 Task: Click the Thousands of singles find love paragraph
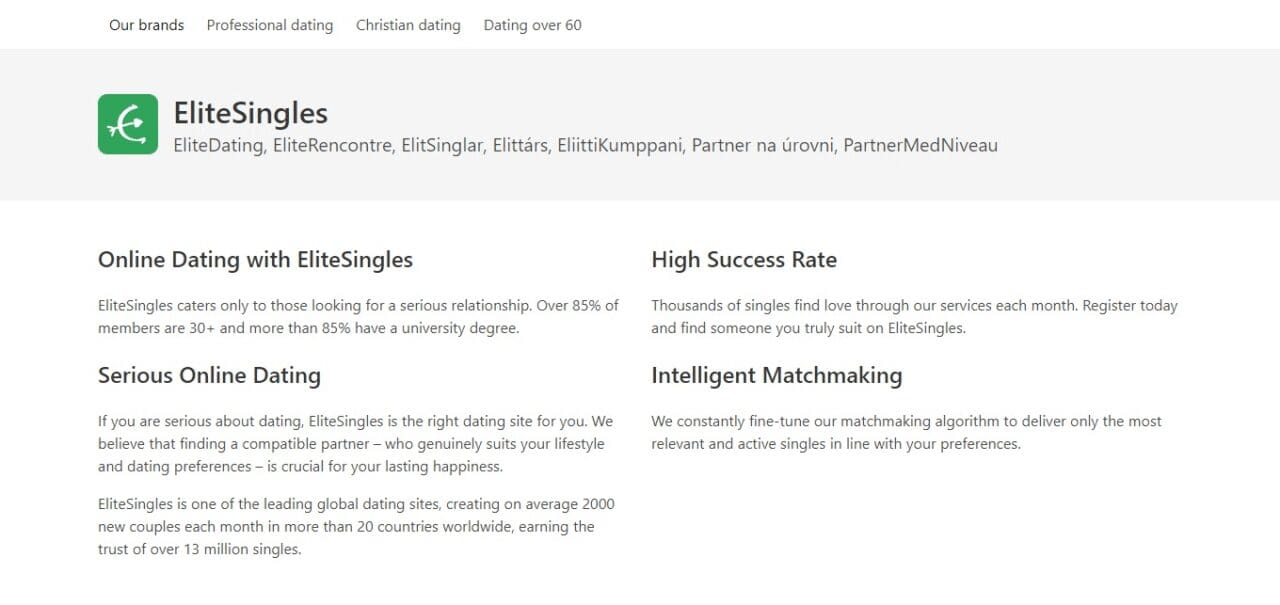click(x=915, y=317)
